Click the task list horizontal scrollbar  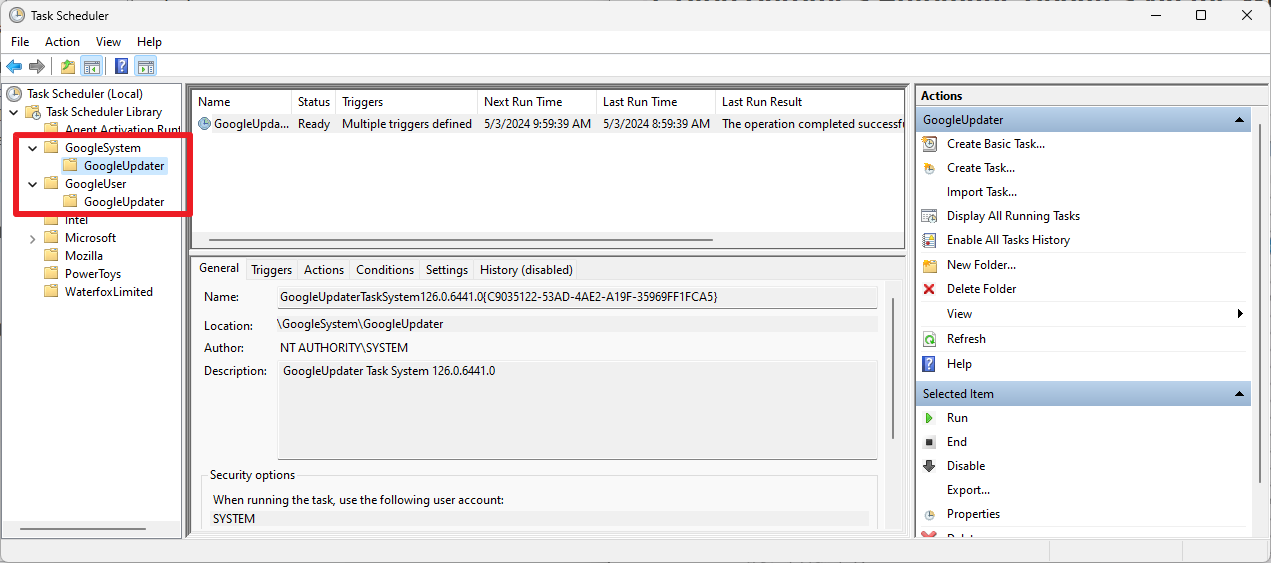461,240
